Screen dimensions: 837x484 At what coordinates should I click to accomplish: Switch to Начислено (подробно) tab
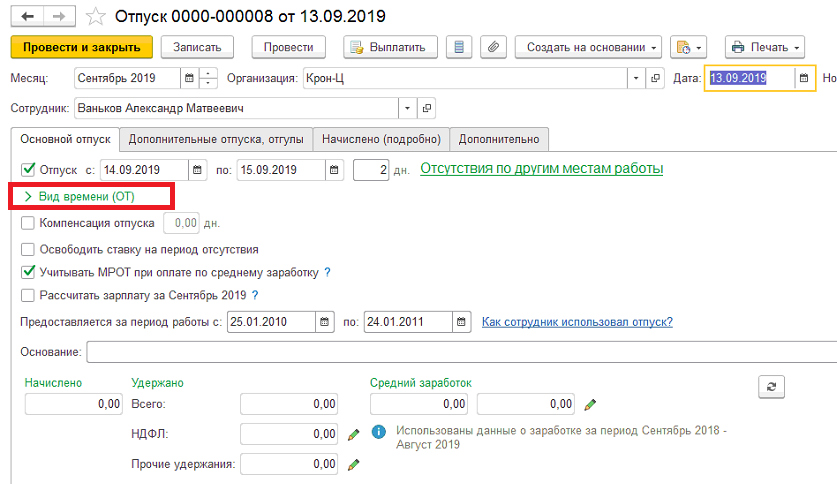coord(381,139)
